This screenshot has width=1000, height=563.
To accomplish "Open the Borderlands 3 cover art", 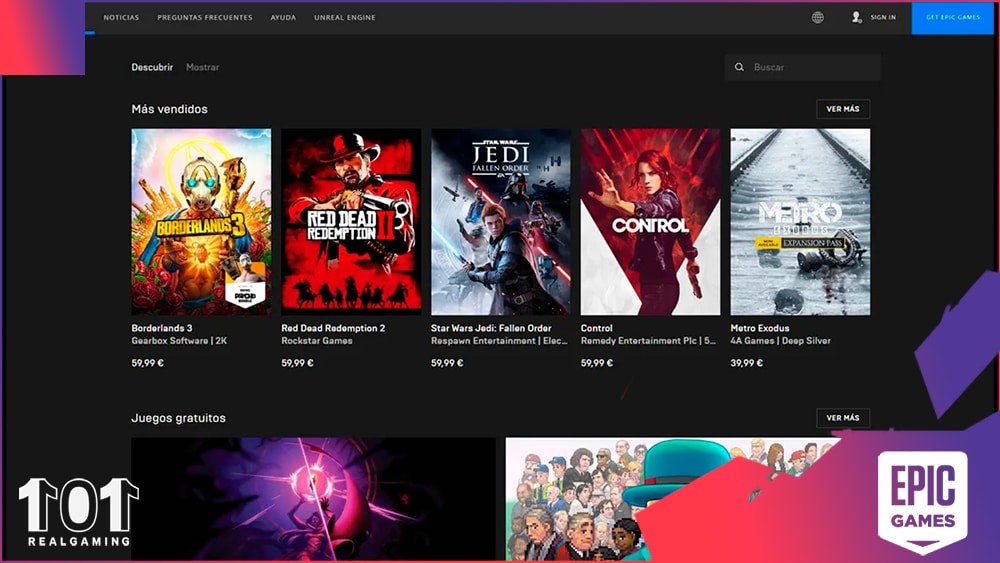I will click(x=201, y=222).
